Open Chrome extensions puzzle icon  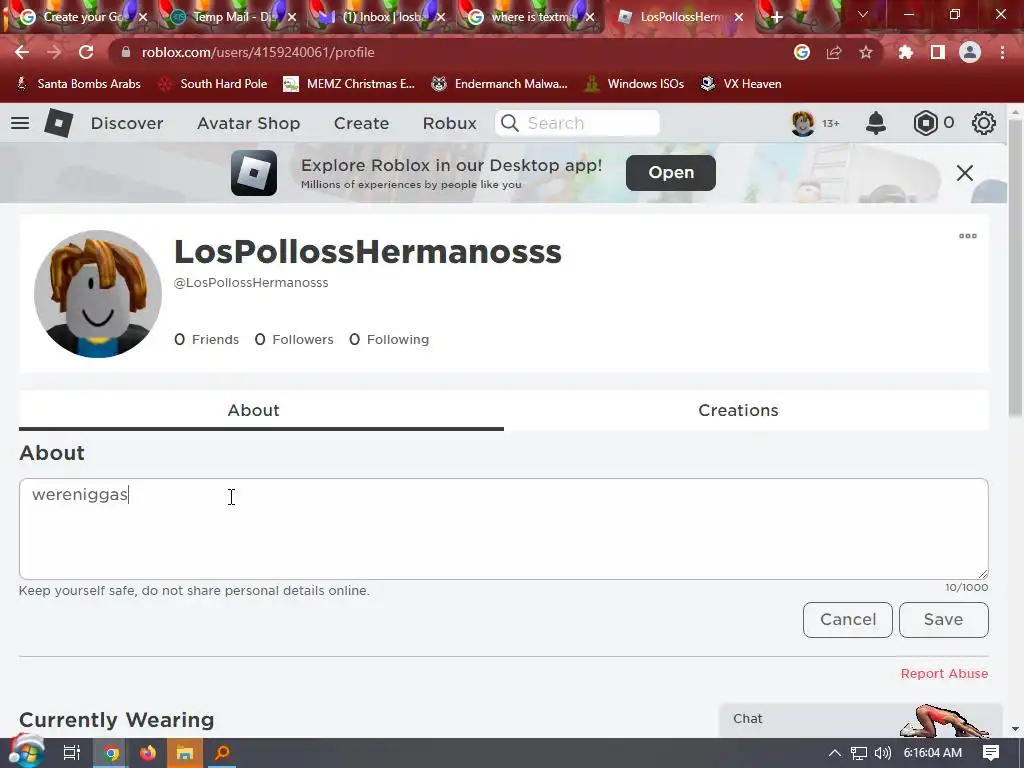click(x=906, y=52)
